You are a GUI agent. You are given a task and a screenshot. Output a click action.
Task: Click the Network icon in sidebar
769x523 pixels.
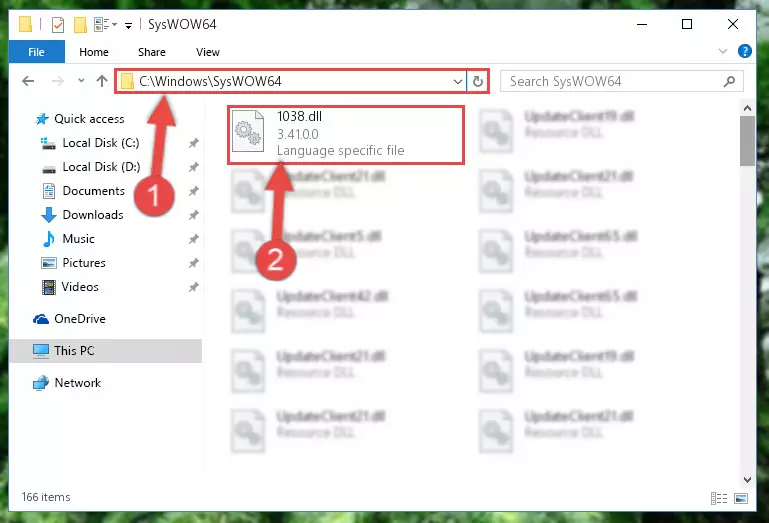click(41, 383)
